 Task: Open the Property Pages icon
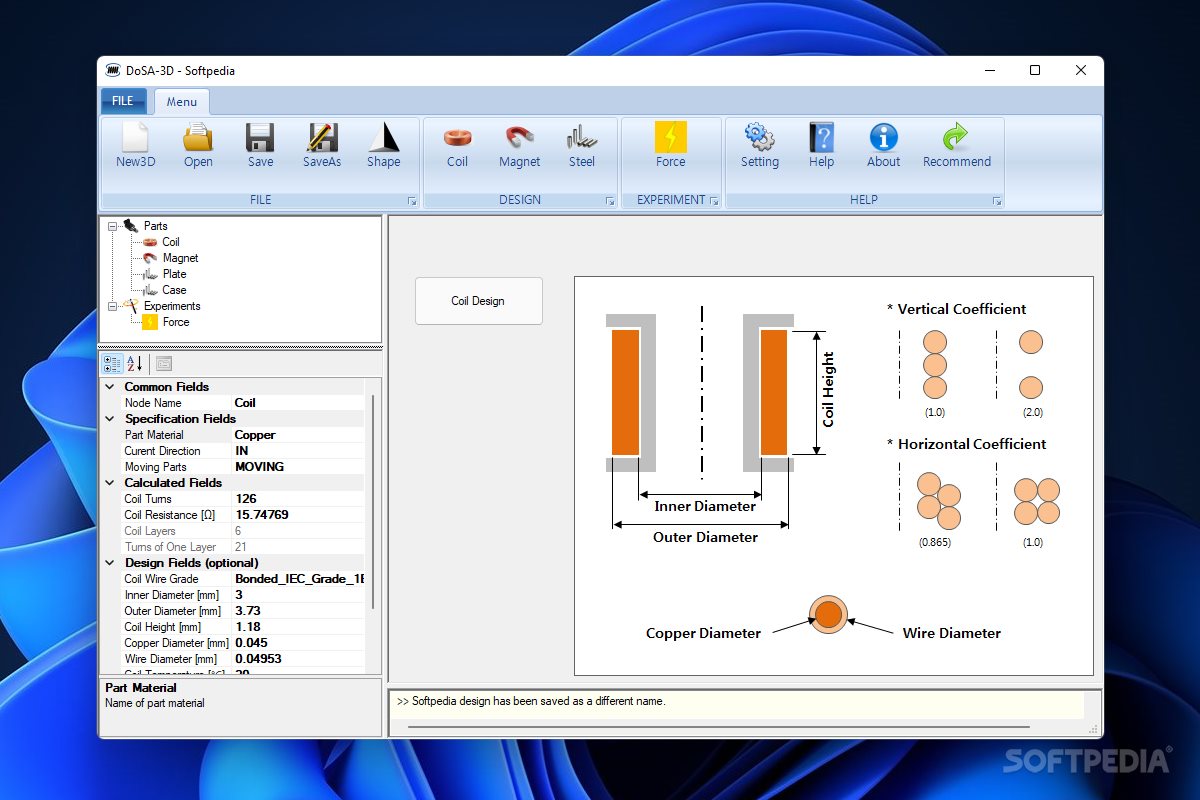pos(164,364)
